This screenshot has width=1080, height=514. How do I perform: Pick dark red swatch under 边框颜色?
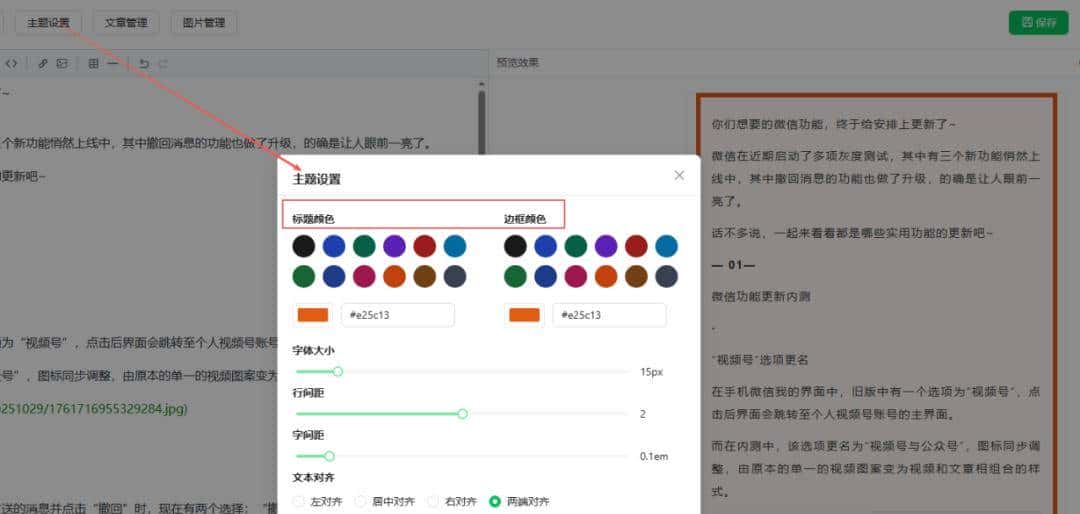(636, 246)
